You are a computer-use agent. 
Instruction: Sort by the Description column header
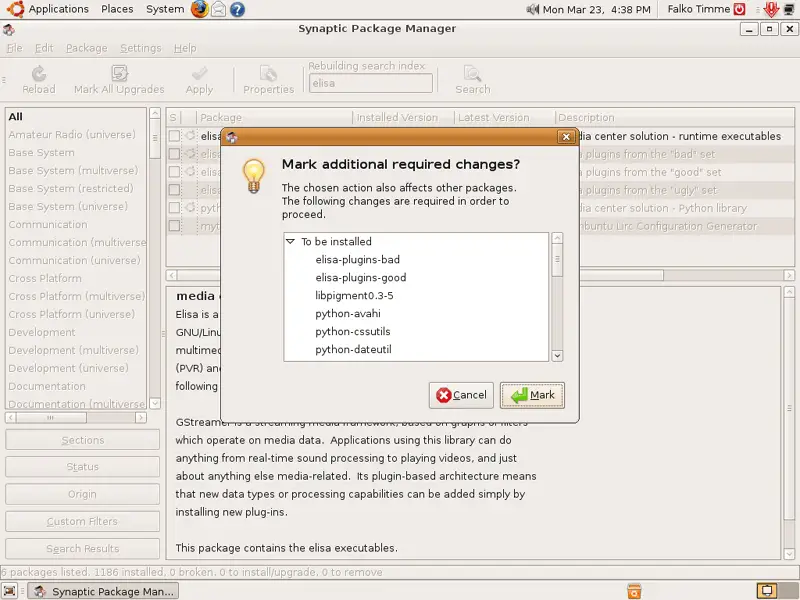point(674,118)
